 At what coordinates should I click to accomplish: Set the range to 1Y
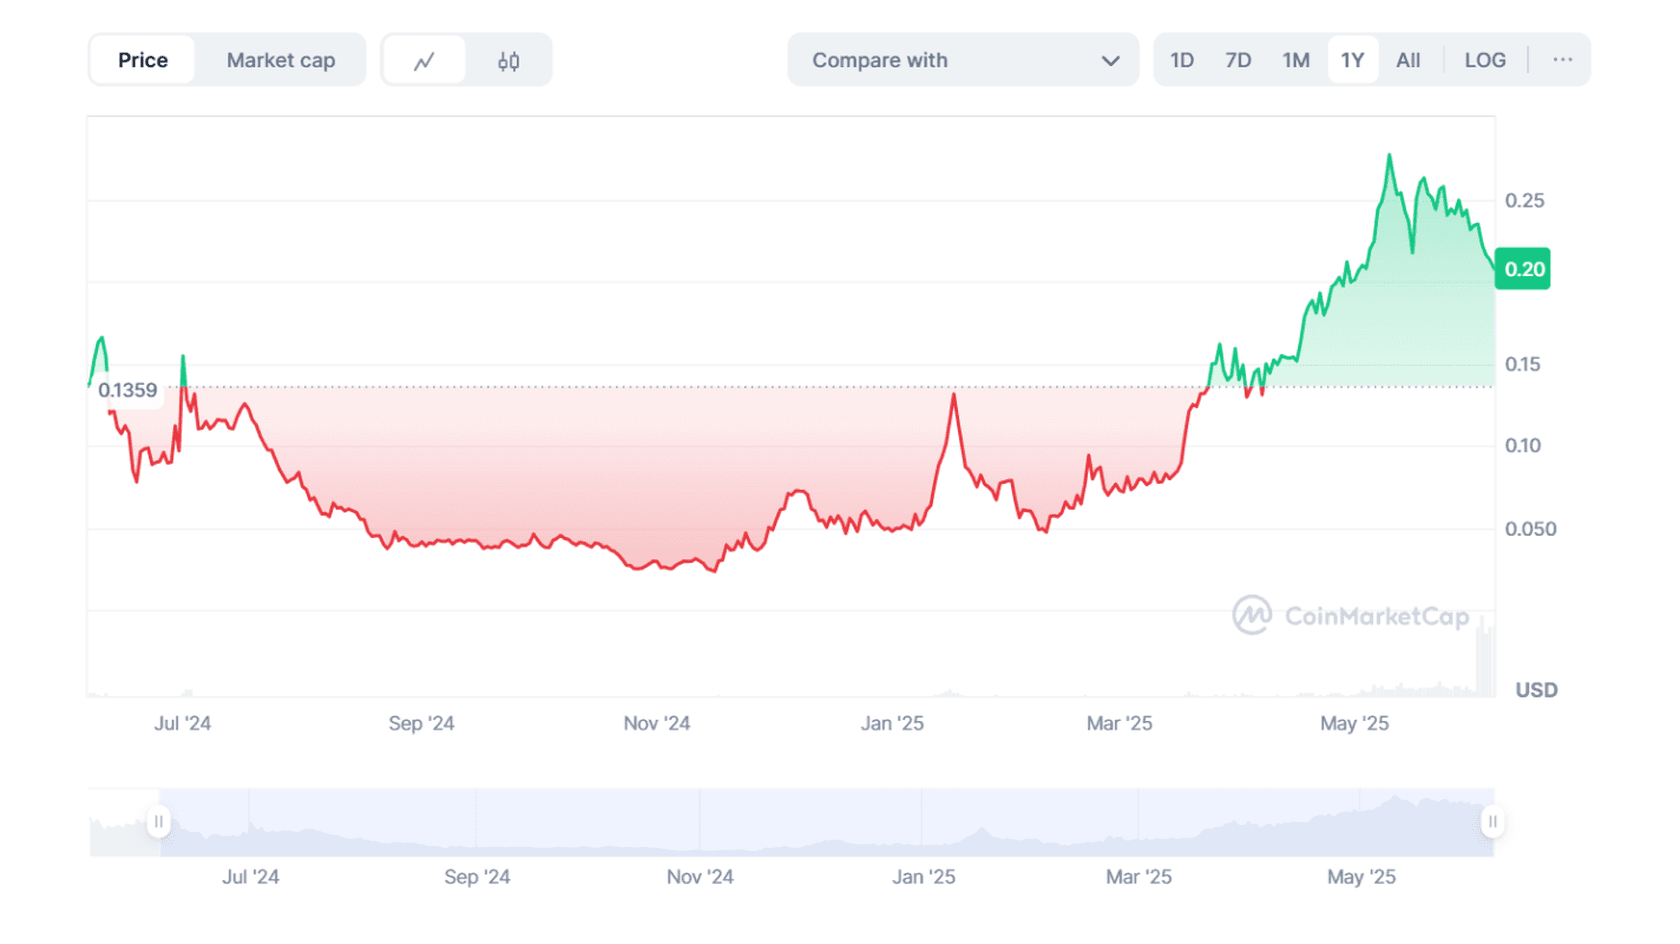pyautogui.click(x=1353, y=60)
